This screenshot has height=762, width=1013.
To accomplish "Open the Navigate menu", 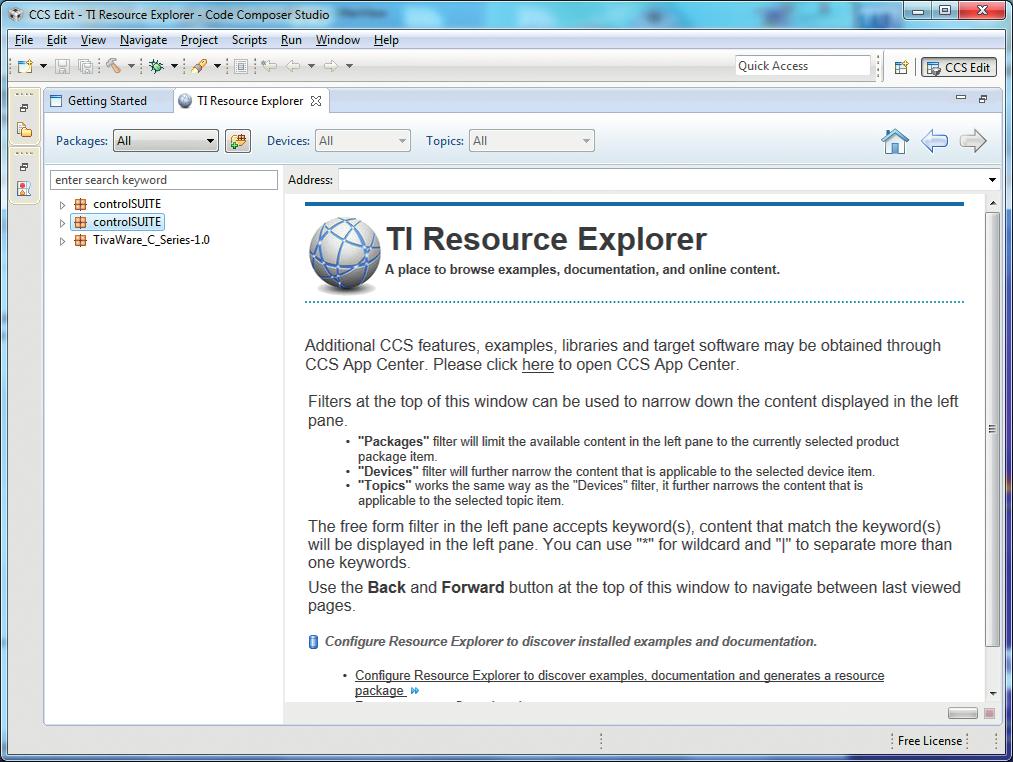I will (x=143, y=40).
